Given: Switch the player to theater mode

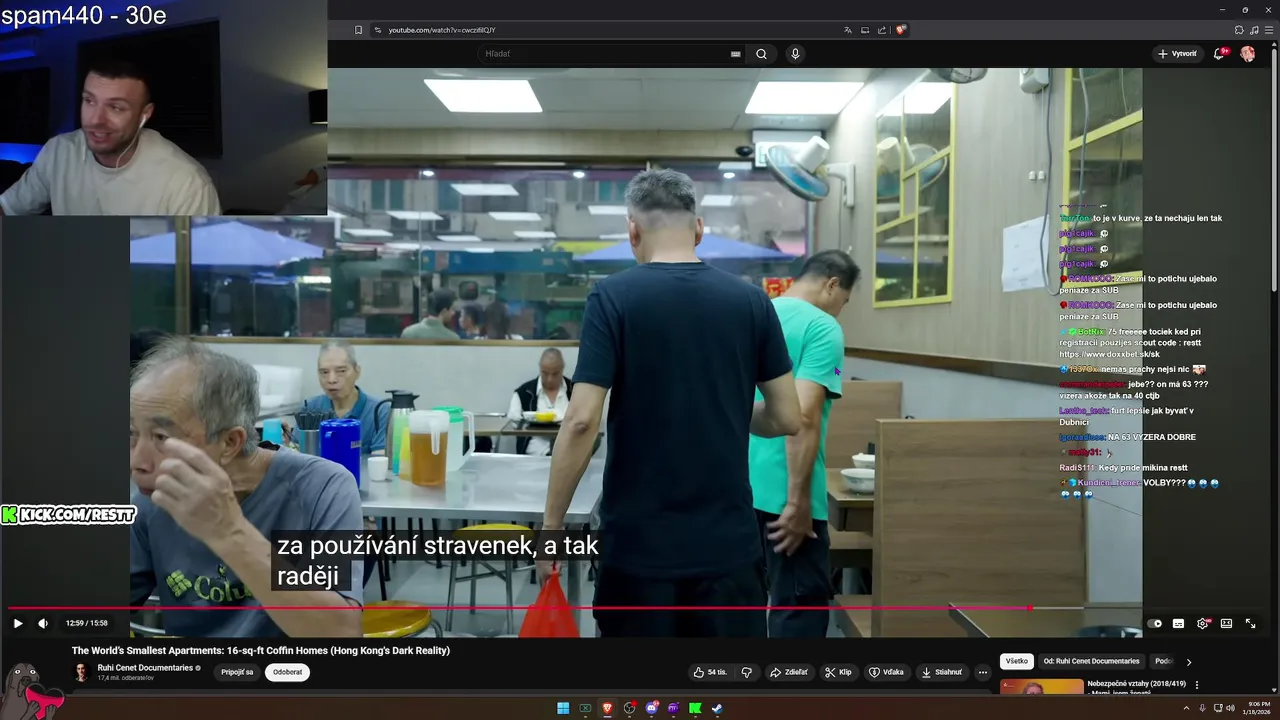Looking at the screenshot, I should tap(1226, 623).
